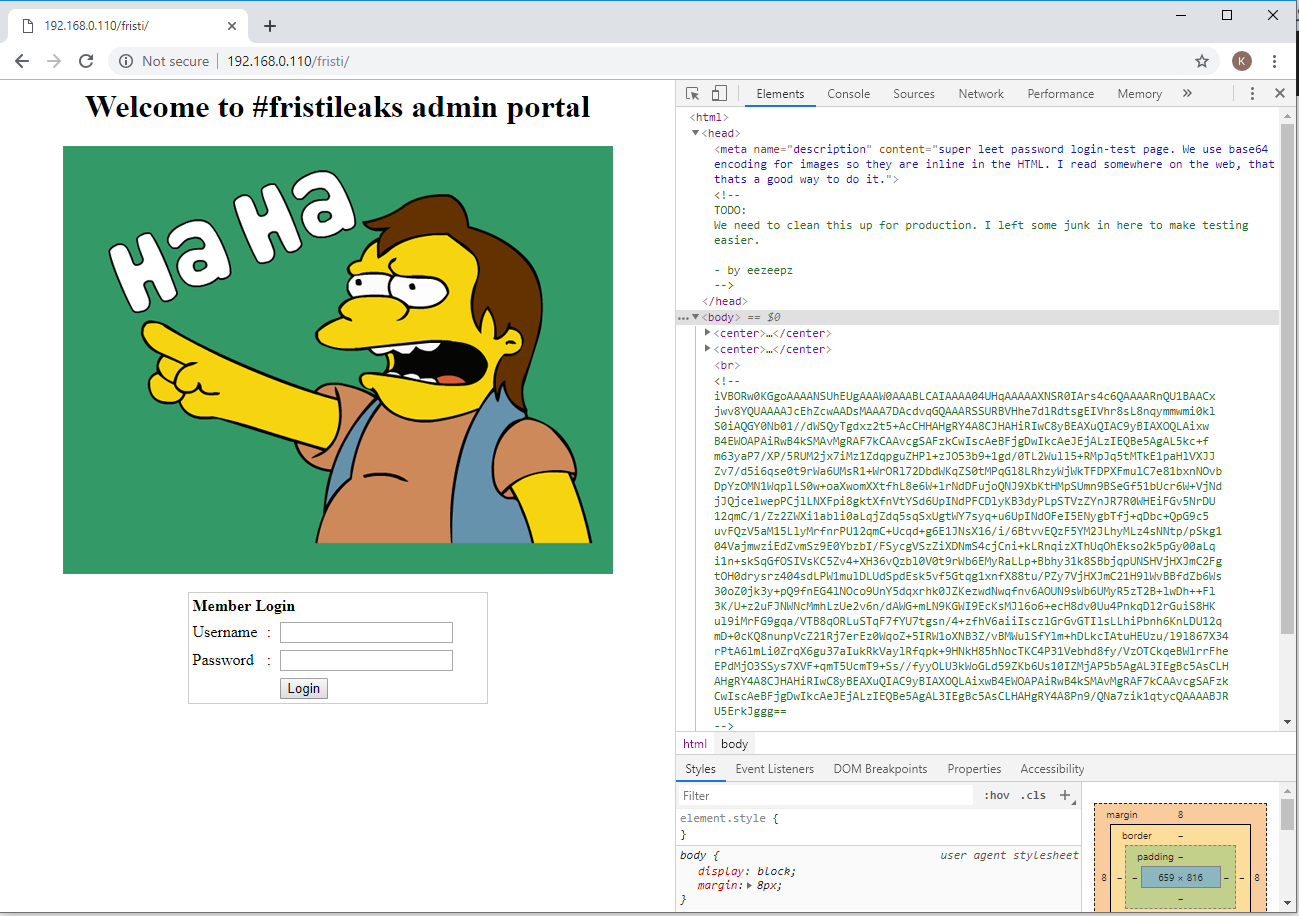
Task: Switch to the Network tab
Action: 981,93
